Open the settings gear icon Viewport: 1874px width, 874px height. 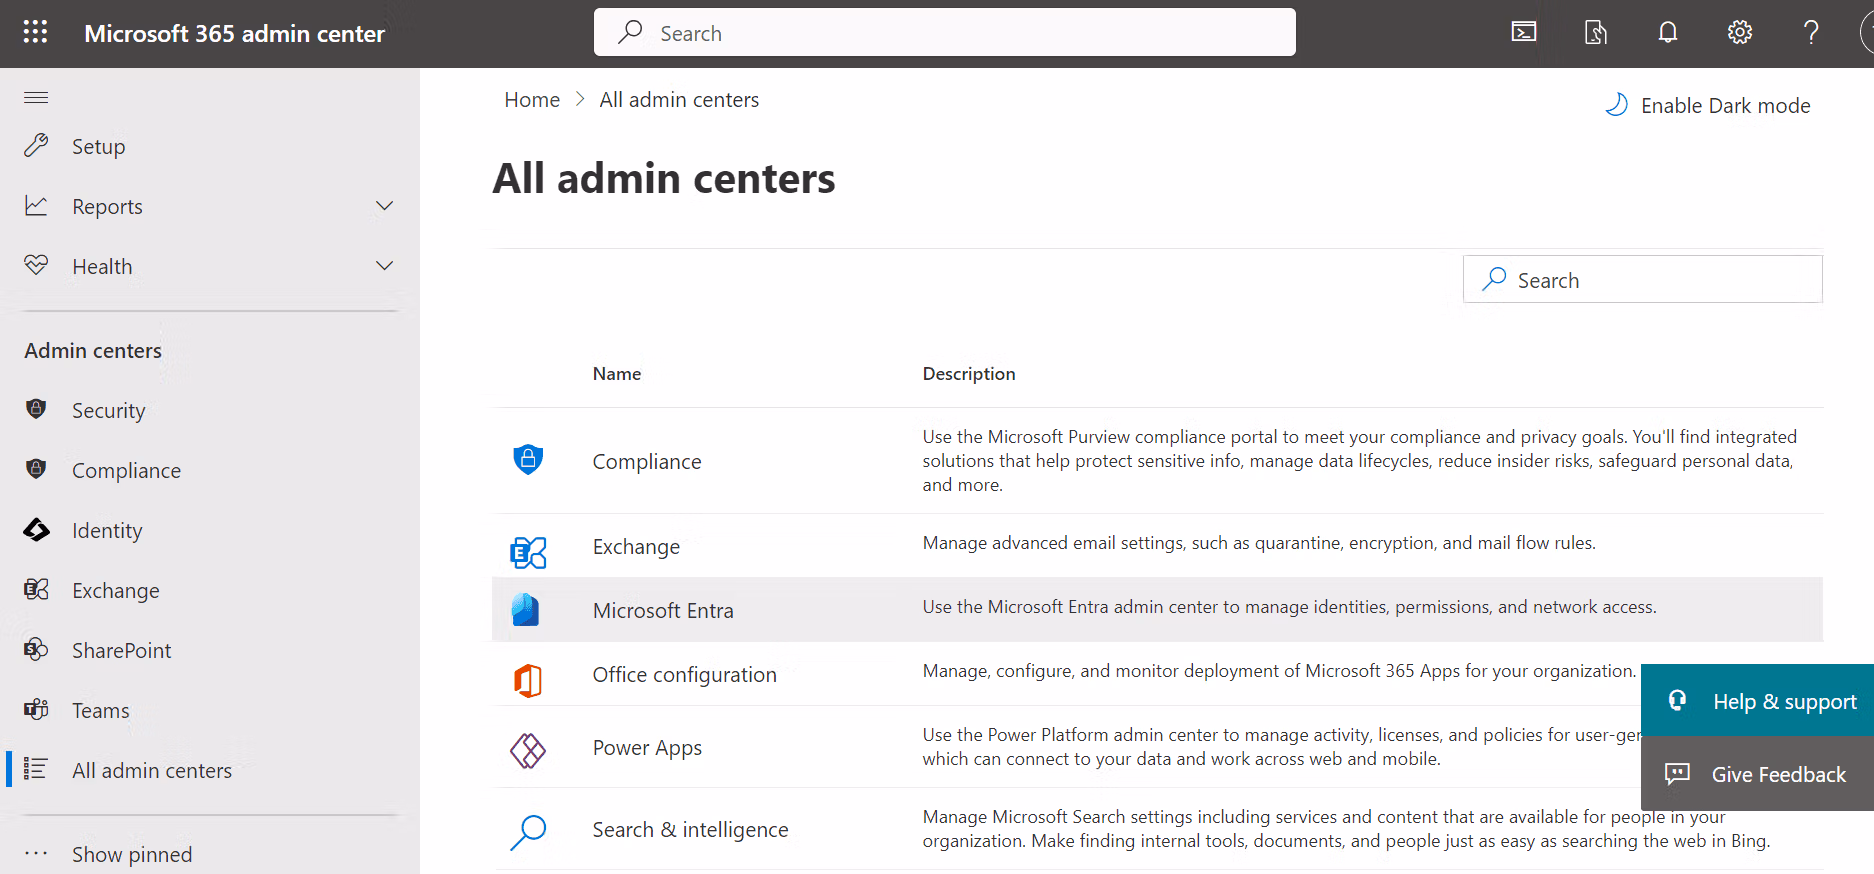(1739, 32)
